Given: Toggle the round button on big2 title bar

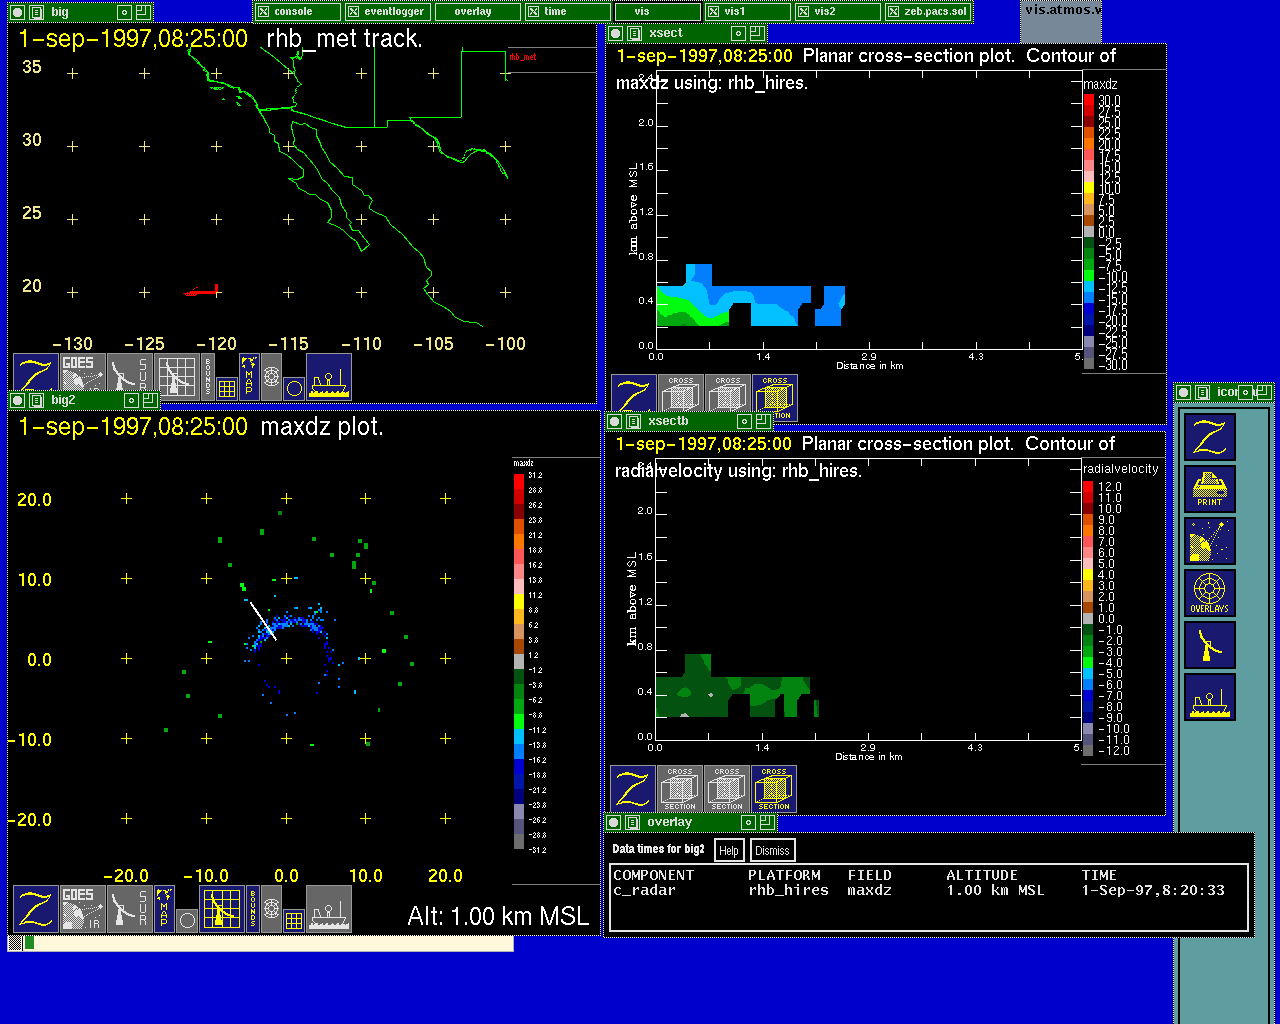Looking at the screenshot, I should point(17,400).
